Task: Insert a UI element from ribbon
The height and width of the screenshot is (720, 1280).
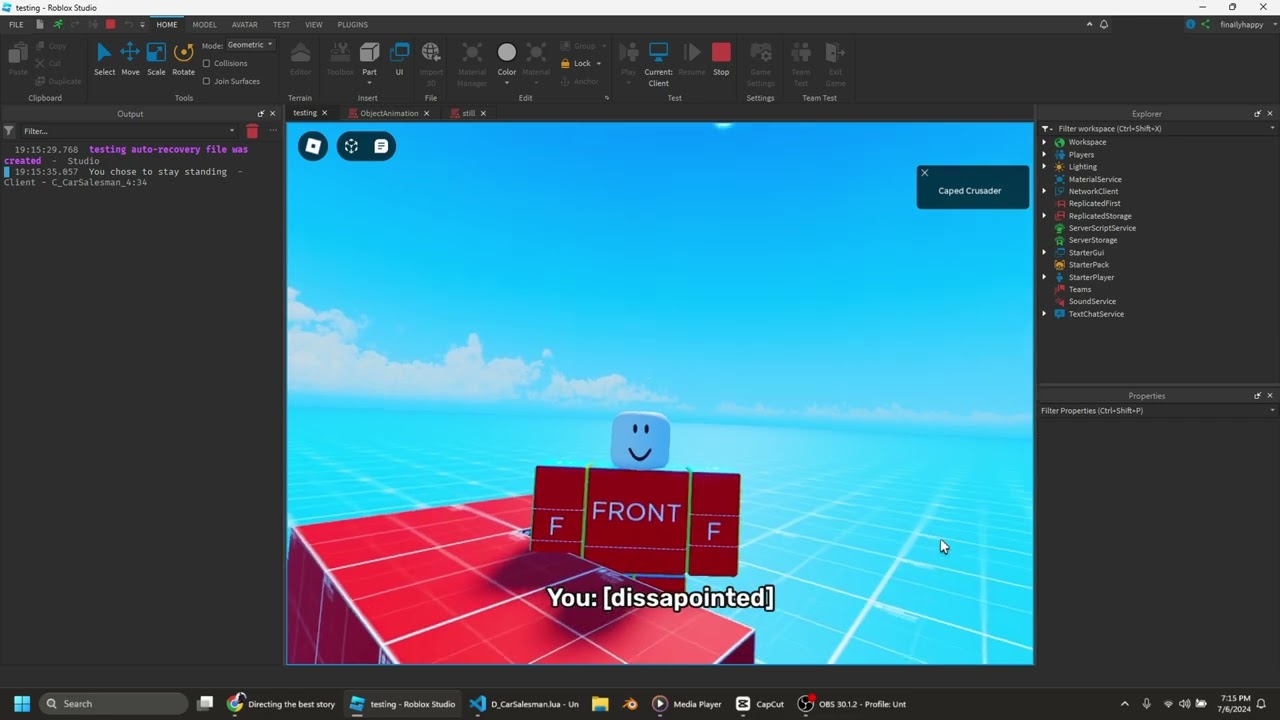Action: [x=399, y=59]
